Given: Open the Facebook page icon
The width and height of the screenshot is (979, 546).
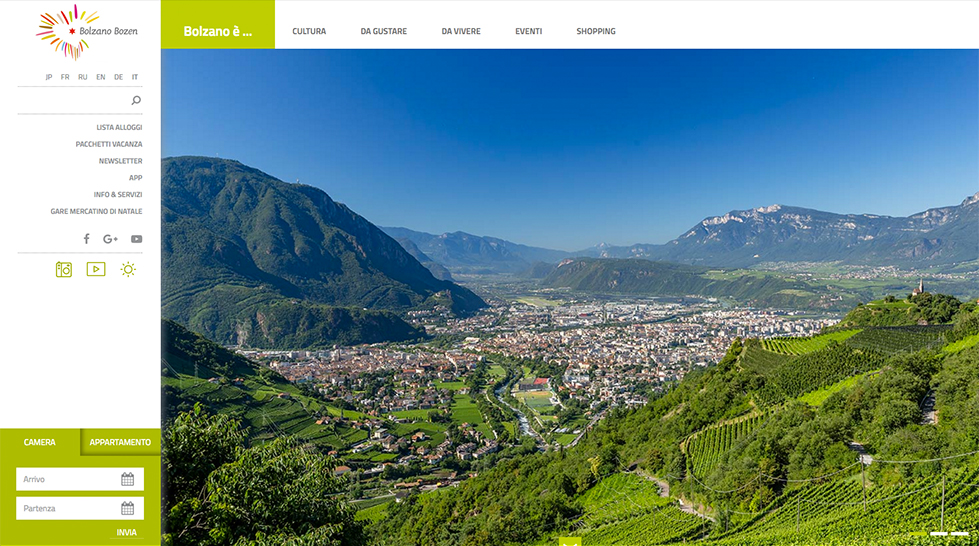Looking at the screenshot, I should point(87,239).
